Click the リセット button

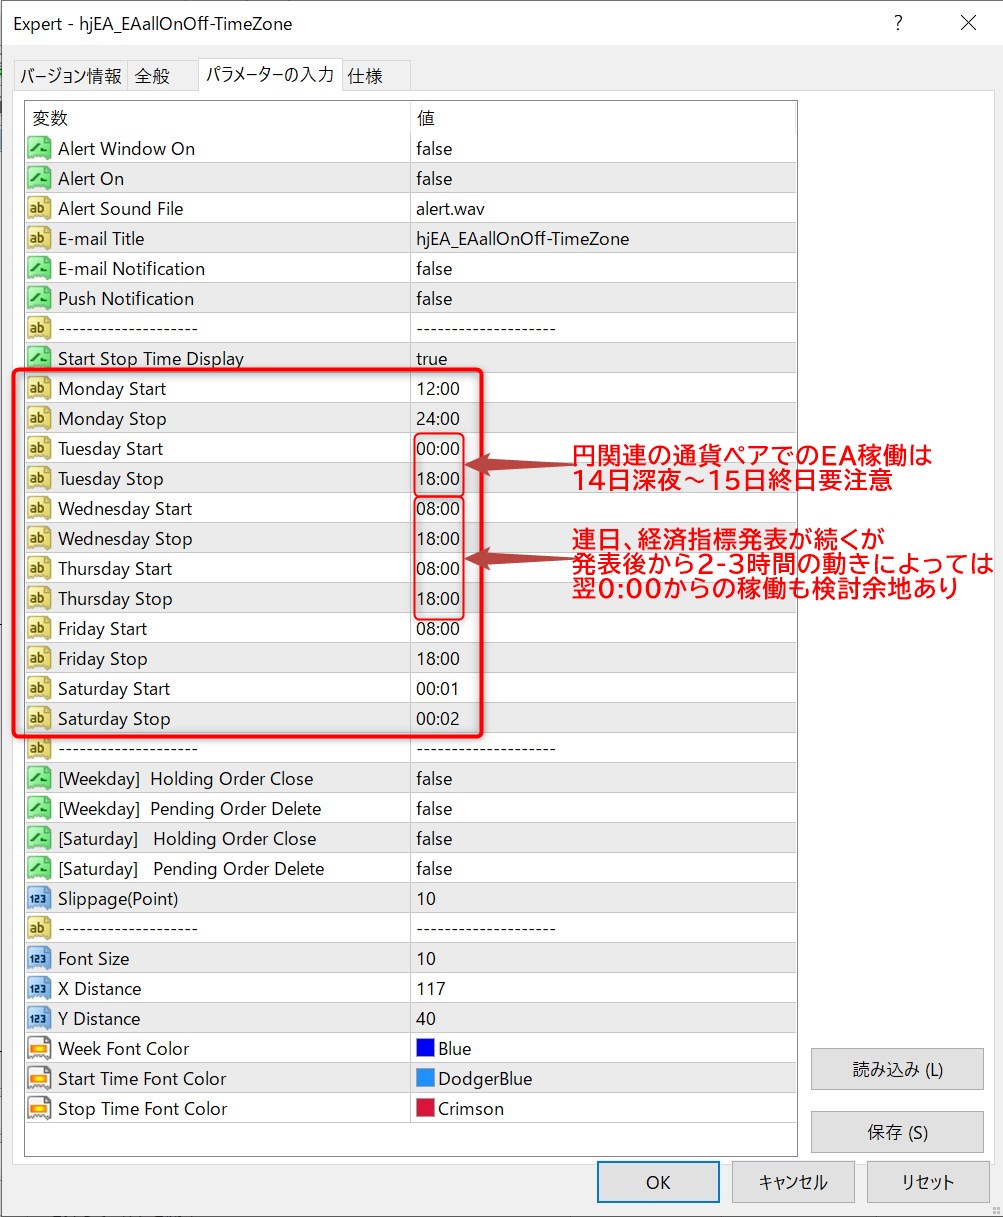[x=928, y=1182]
